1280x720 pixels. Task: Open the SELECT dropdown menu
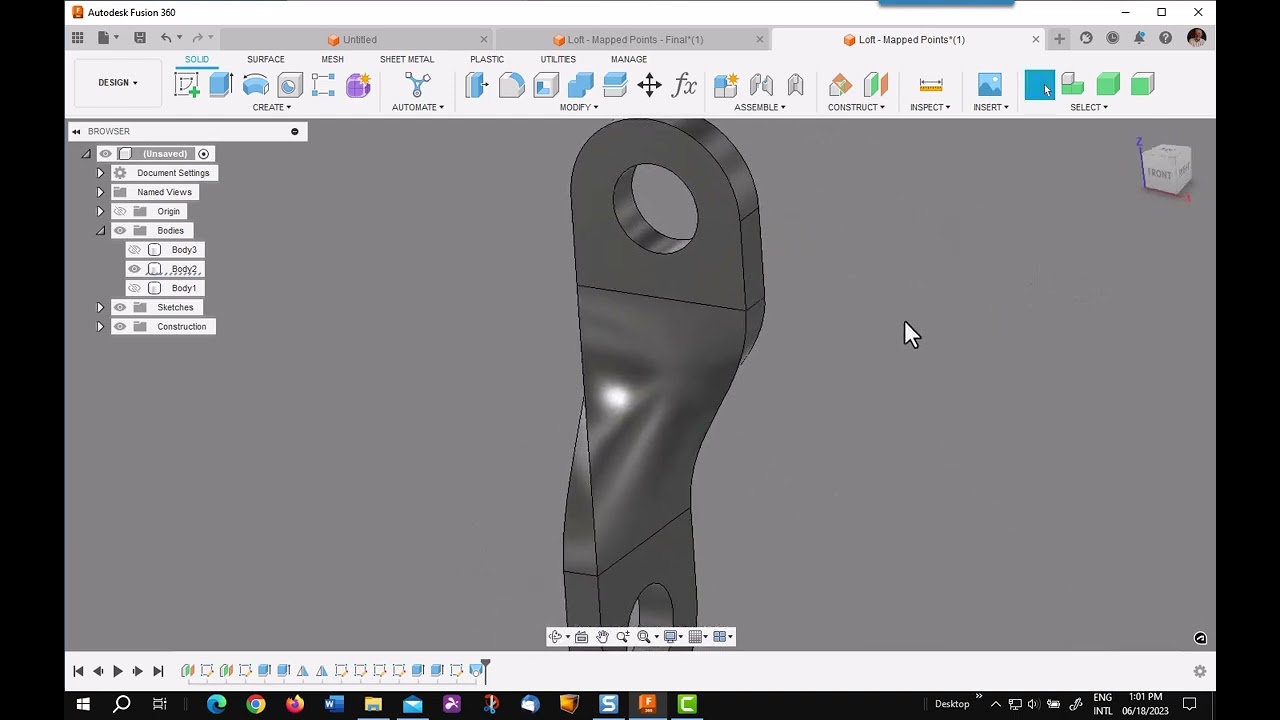click(1089, 107)
